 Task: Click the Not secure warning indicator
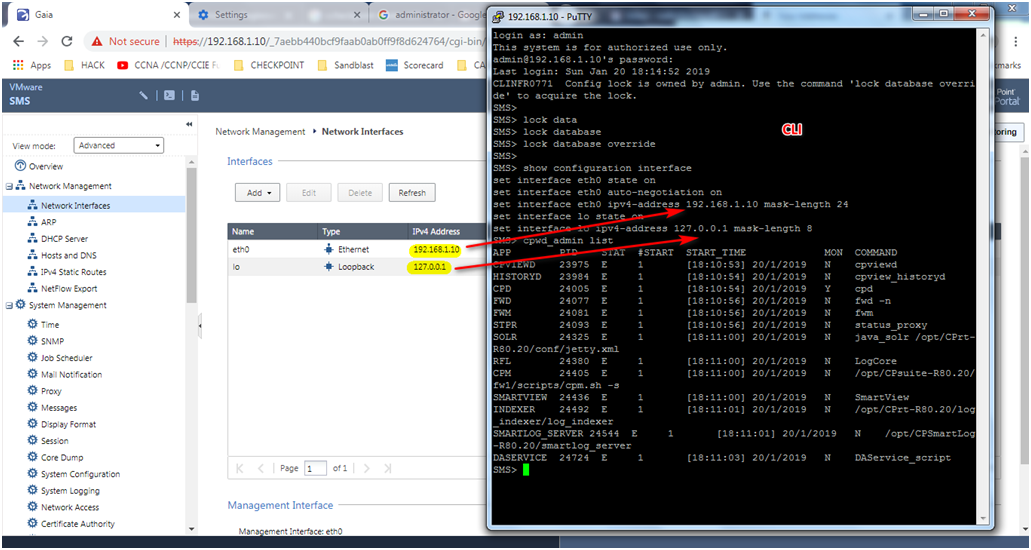tap(126, 41)
